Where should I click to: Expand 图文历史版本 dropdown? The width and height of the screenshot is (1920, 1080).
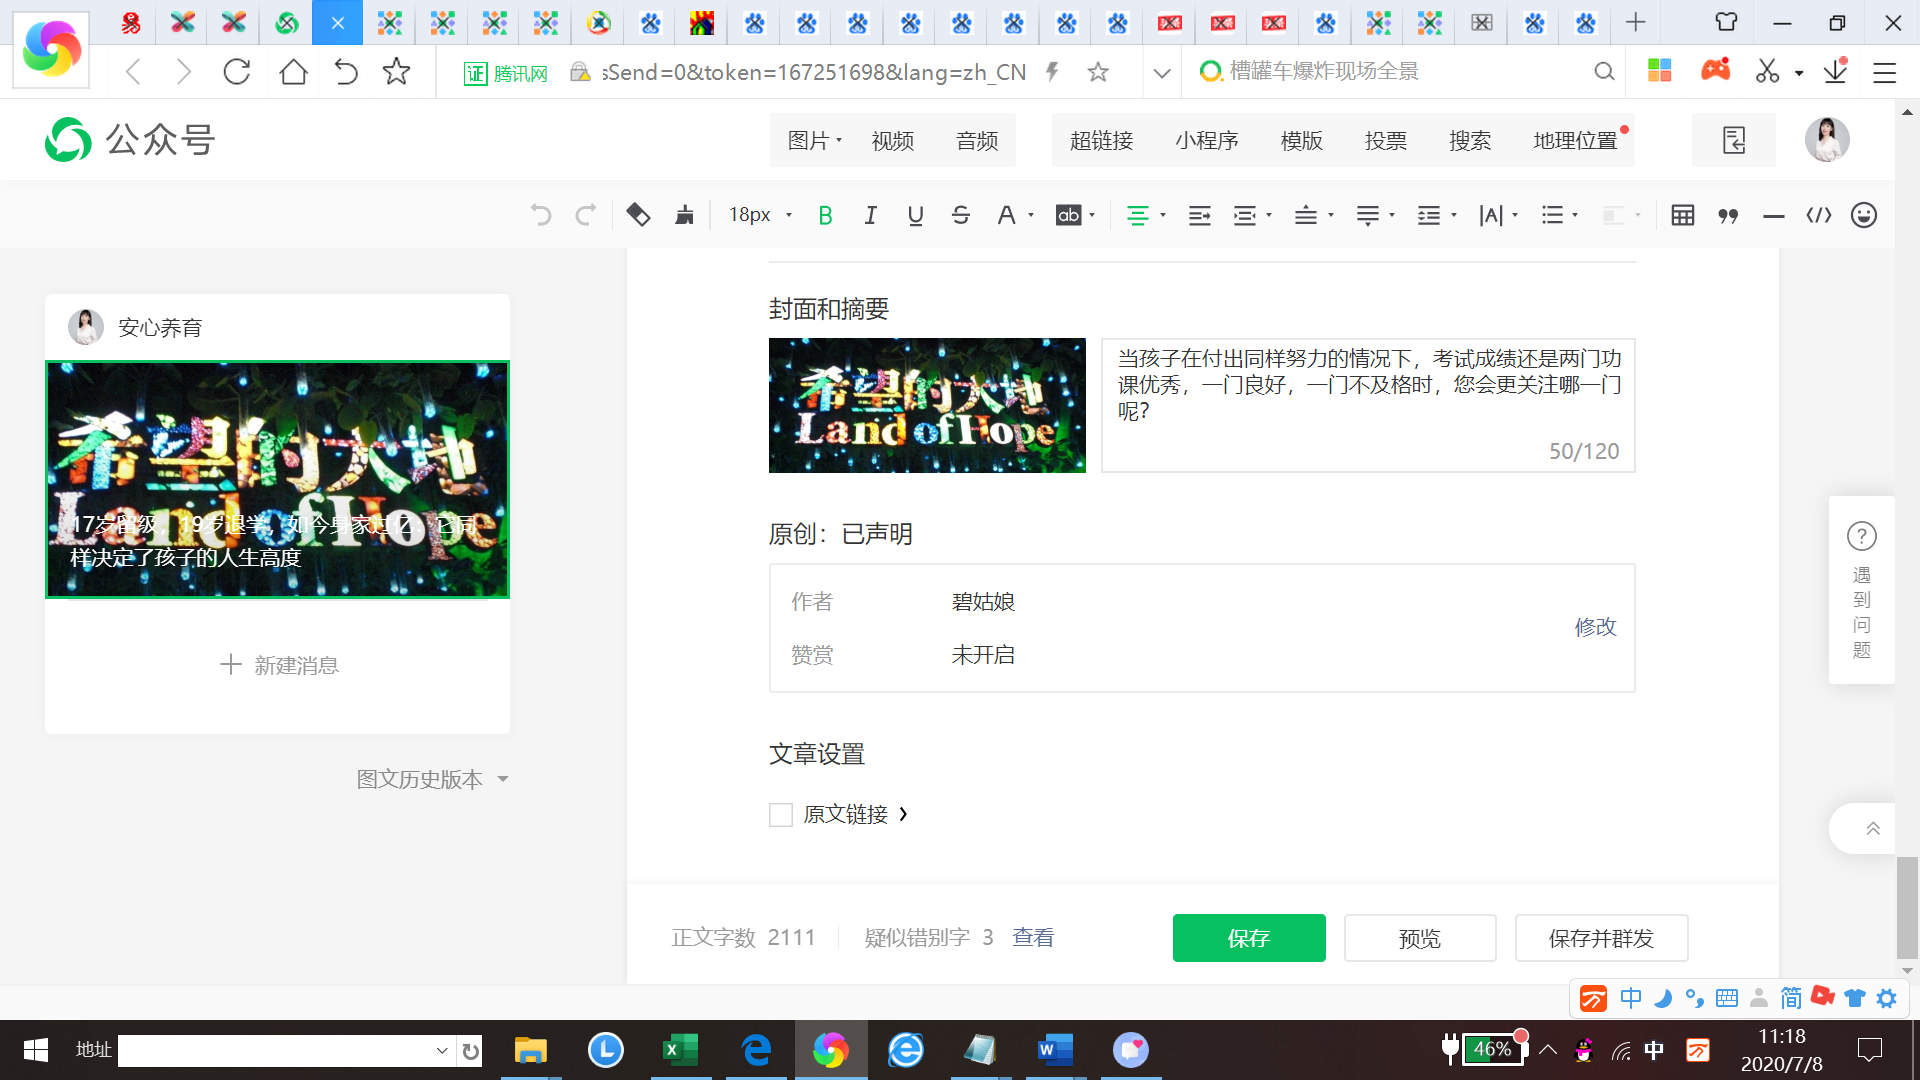[432, 779]
